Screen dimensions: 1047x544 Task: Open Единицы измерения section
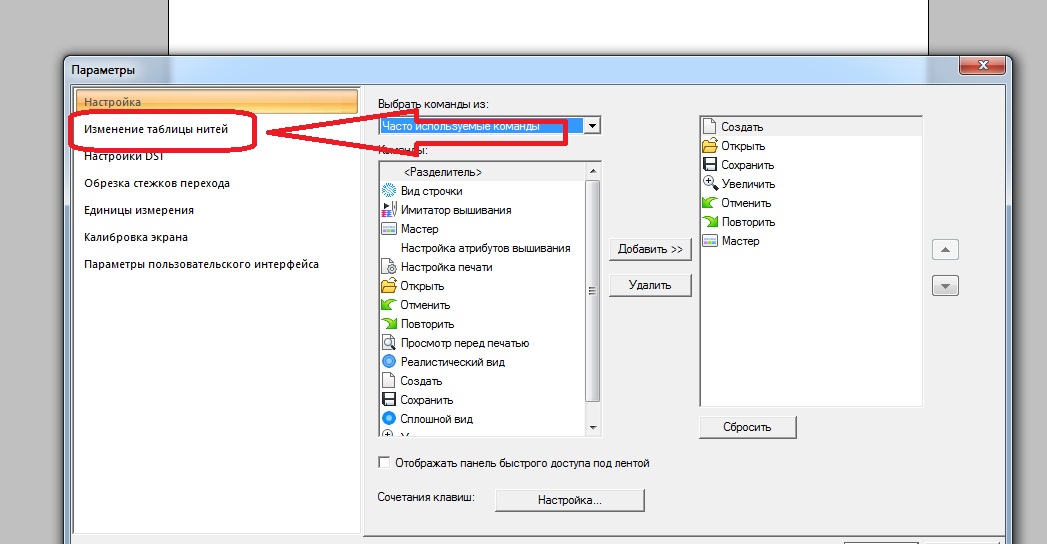(139, 210)
